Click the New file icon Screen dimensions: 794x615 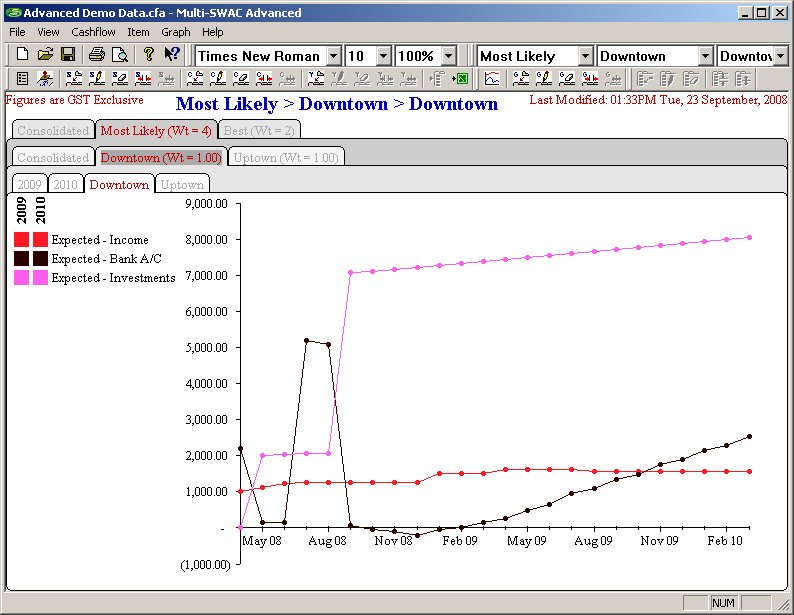pyautogui.click(x=22, y=55)
